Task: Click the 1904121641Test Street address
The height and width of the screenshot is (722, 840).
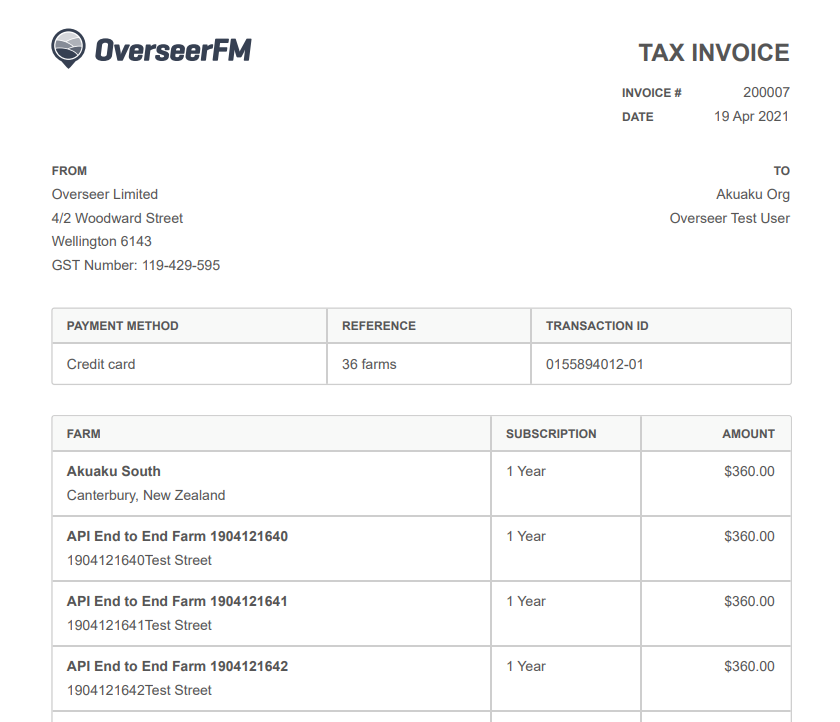Action: [139, 625]
